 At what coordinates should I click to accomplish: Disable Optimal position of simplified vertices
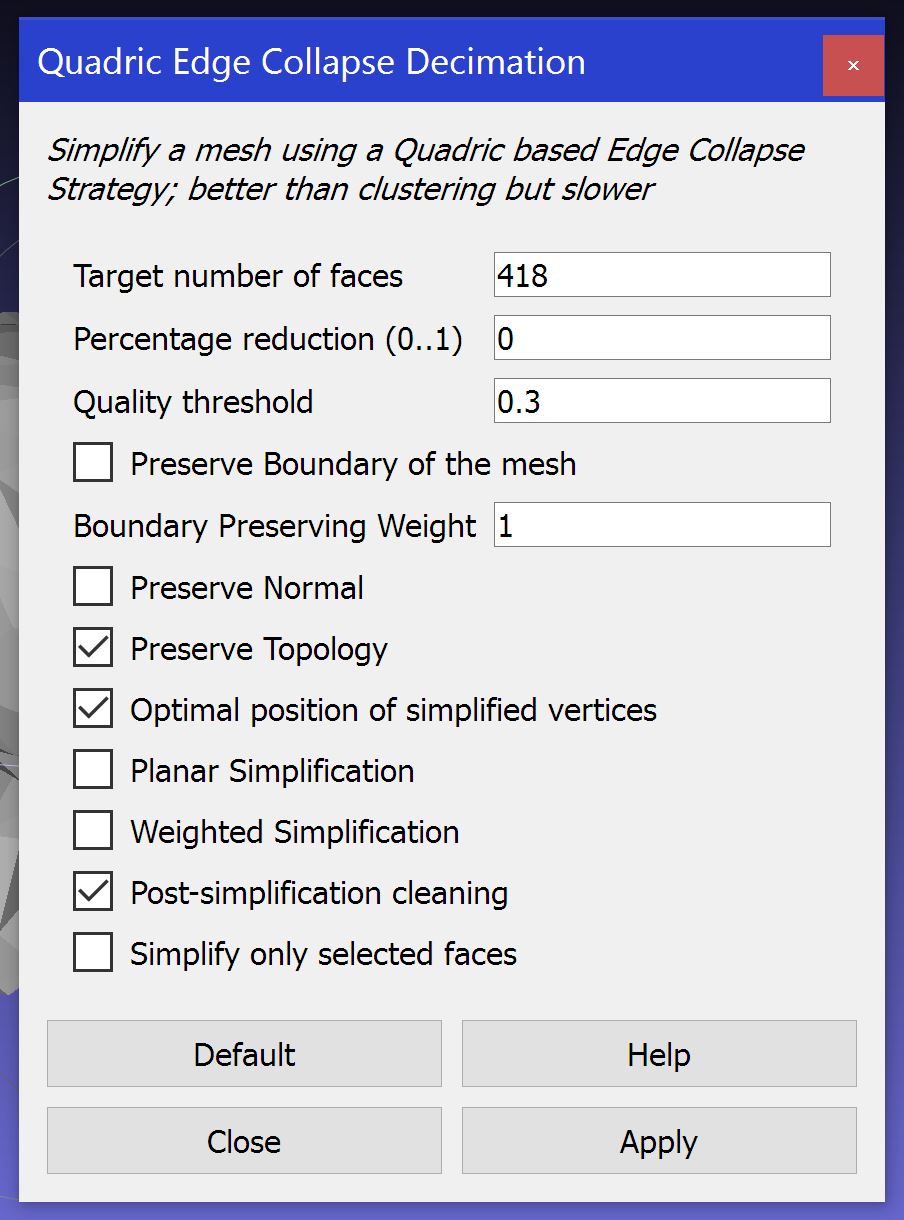pyautogui.click(x=93, y=710)
